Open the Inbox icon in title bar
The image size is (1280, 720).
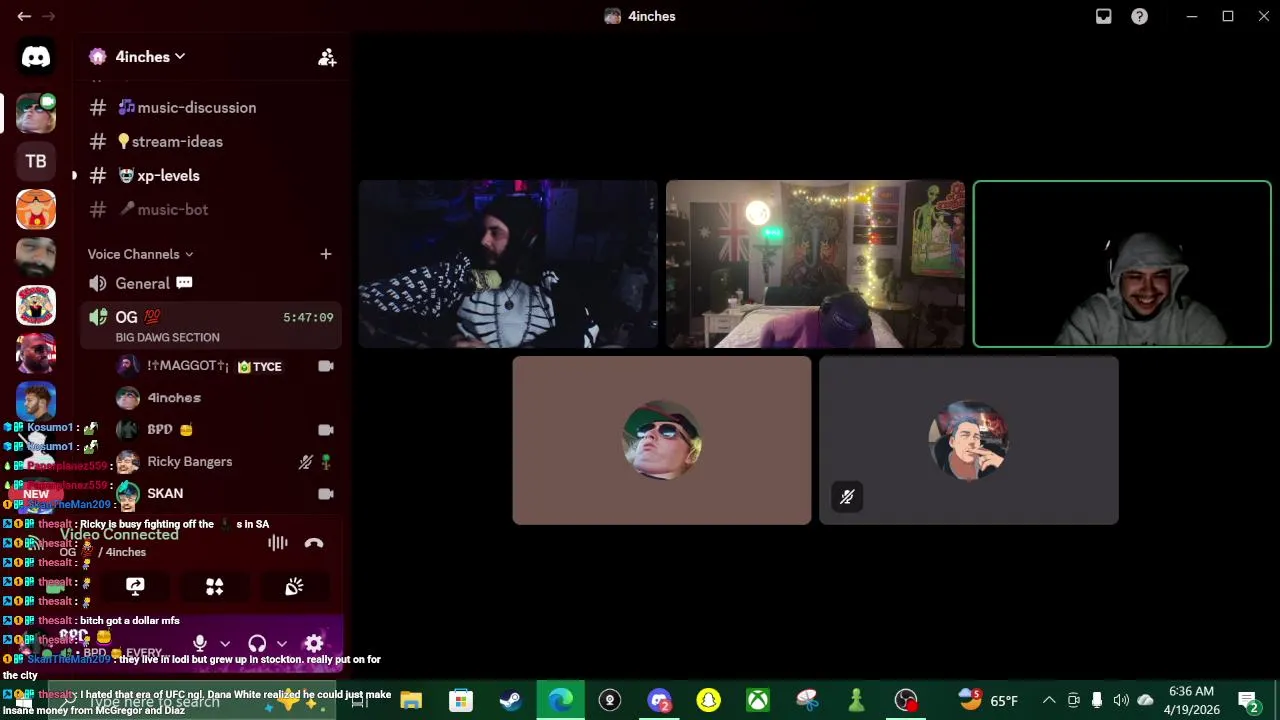click(1103, 16)
